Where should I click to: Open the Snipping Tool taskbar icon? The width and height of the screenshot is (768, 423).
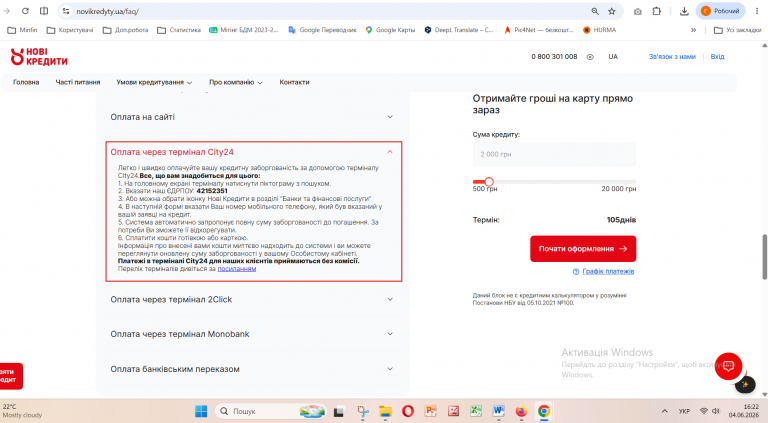pos(363,412)
